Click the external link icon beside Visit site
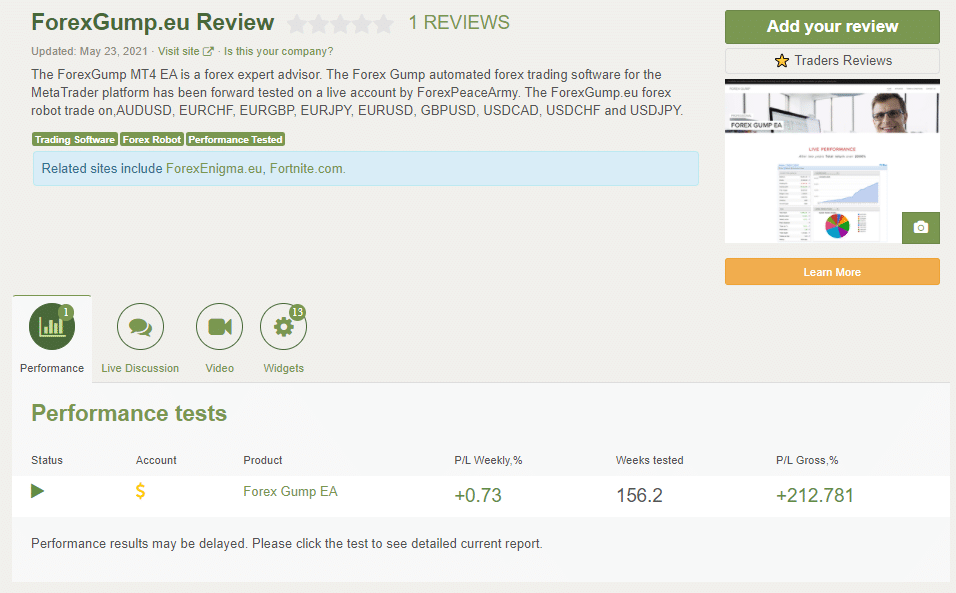Viewport: 956px width, 593px height. point(208,51)
